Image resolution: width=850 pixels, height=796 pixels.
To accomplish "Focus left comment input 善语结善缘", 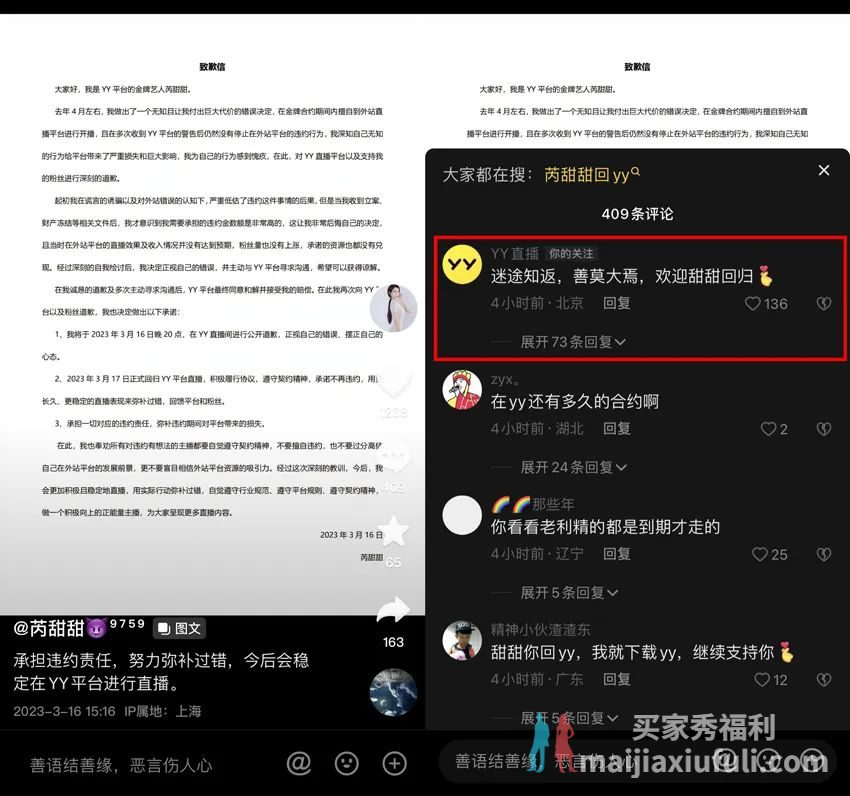I will point(121,765).
